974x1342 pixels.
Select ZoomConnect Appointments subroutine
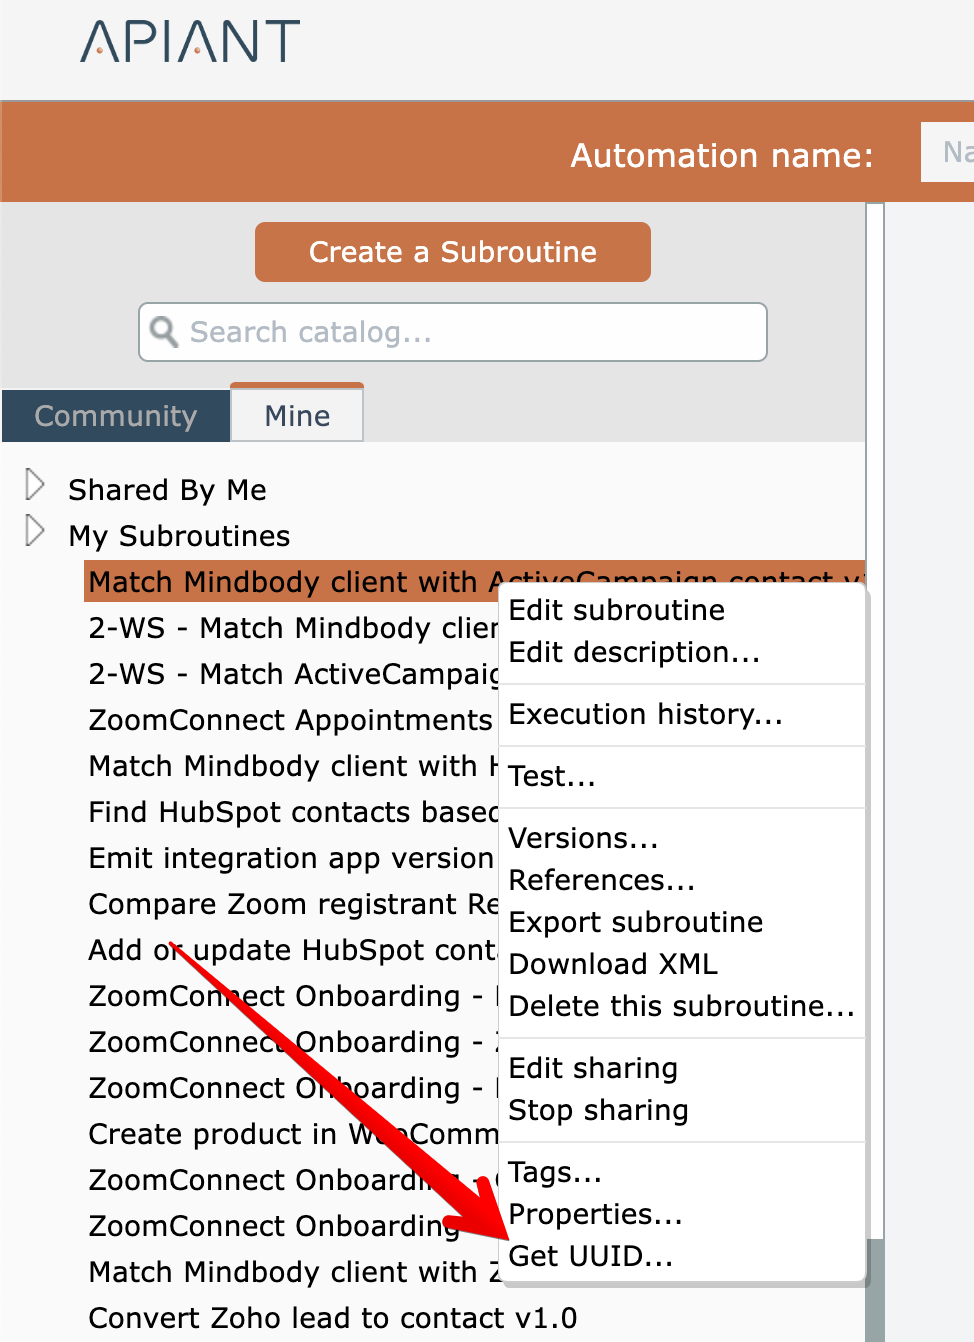[290, 720]
